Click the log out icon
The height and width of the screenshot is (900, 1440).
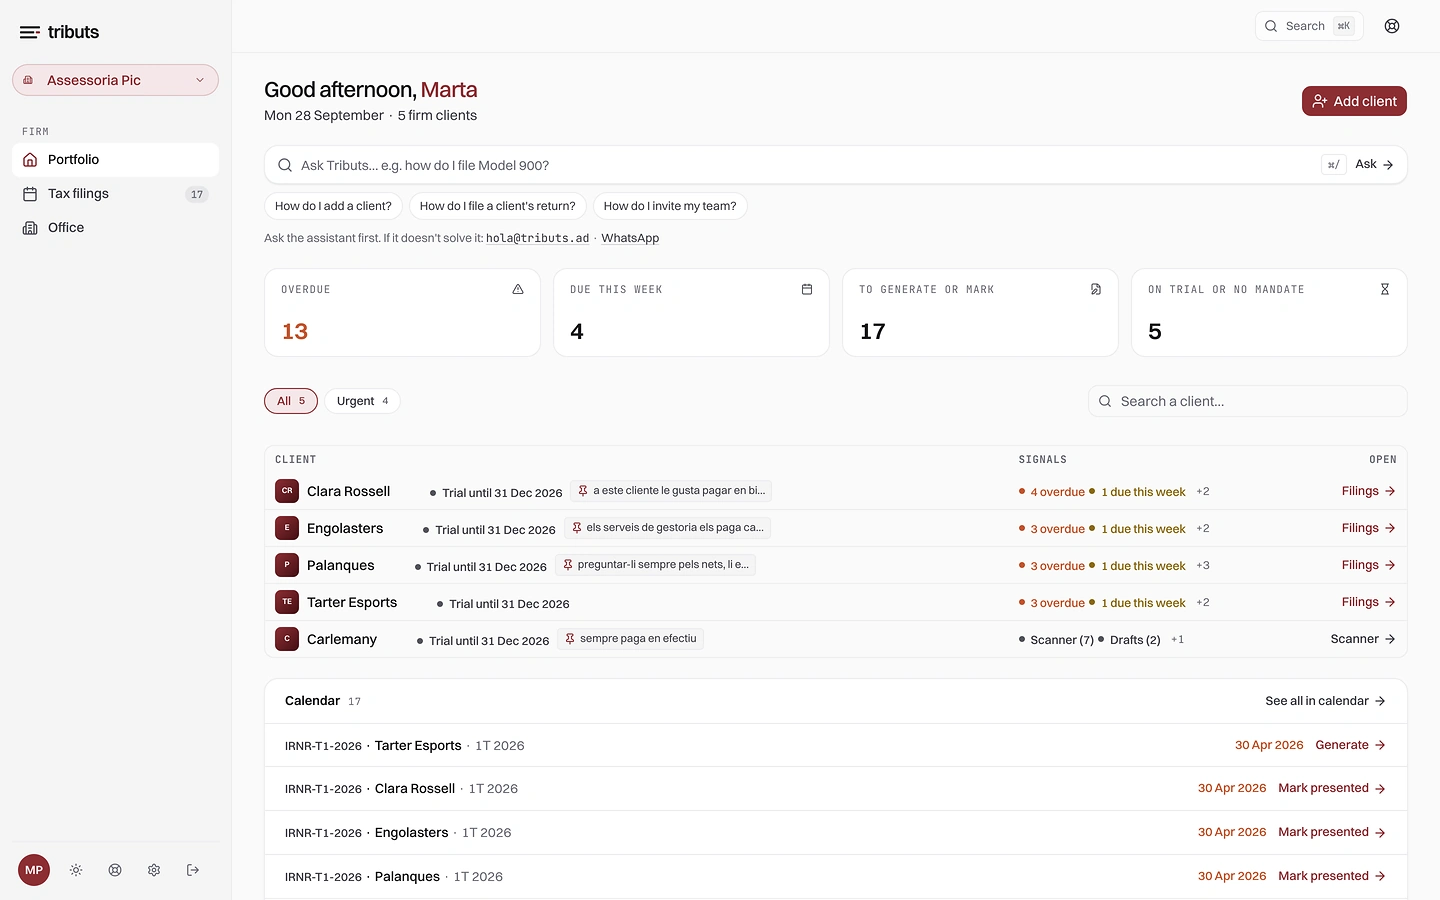[193, 870]
